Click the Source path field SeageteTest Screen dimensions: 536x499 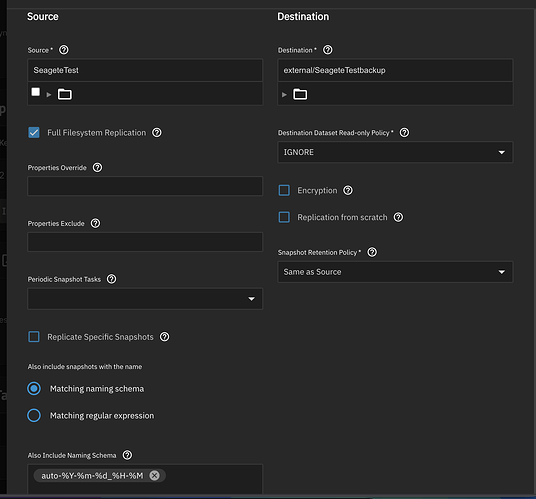(x=145, y=70)
